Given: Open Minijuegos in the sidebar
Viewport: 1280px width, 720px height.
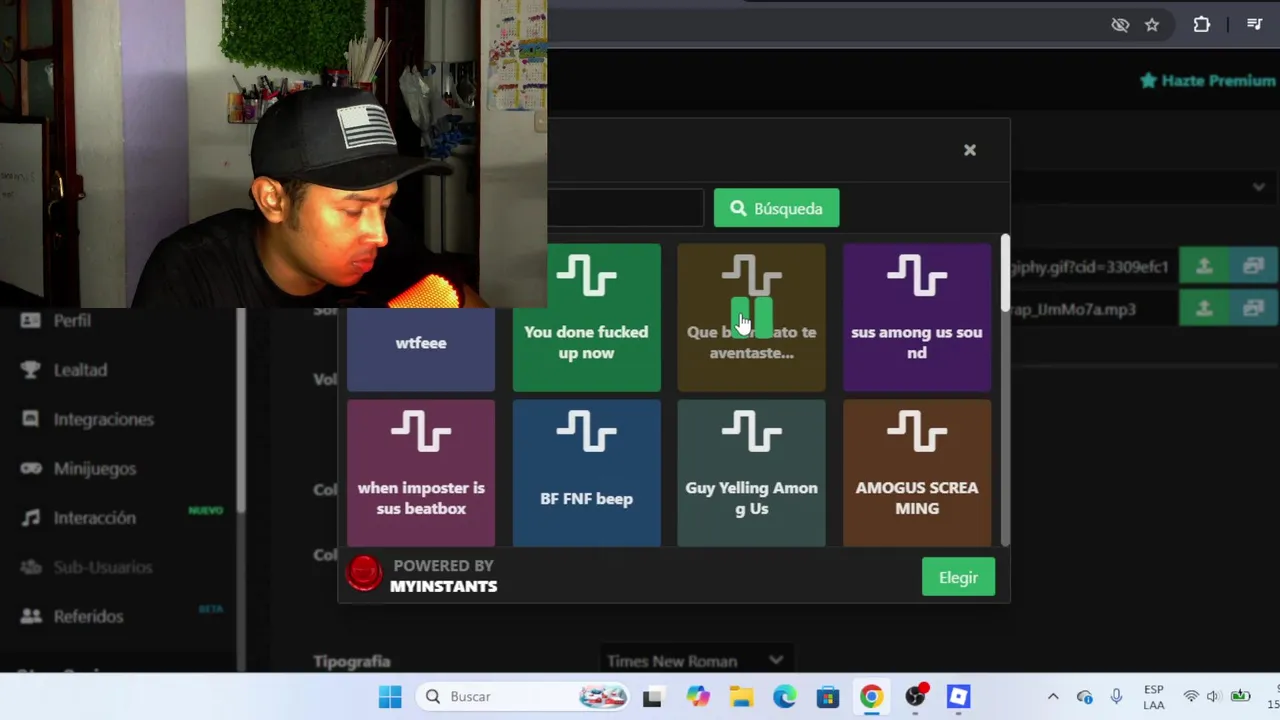Looking at the screenshot, I should pos(95,468).
